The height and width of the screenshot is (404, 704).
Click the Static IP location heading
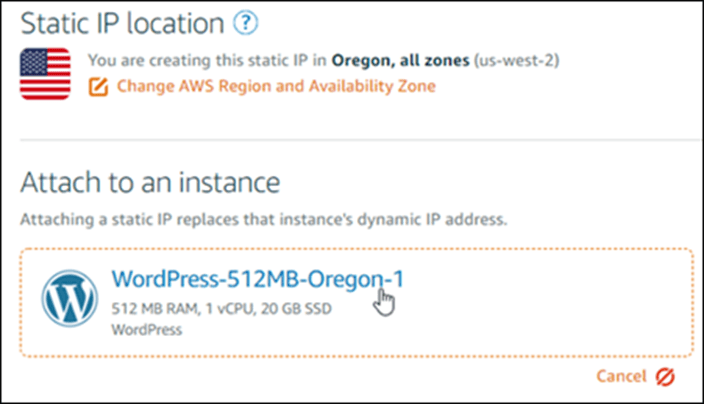(122, 21)
